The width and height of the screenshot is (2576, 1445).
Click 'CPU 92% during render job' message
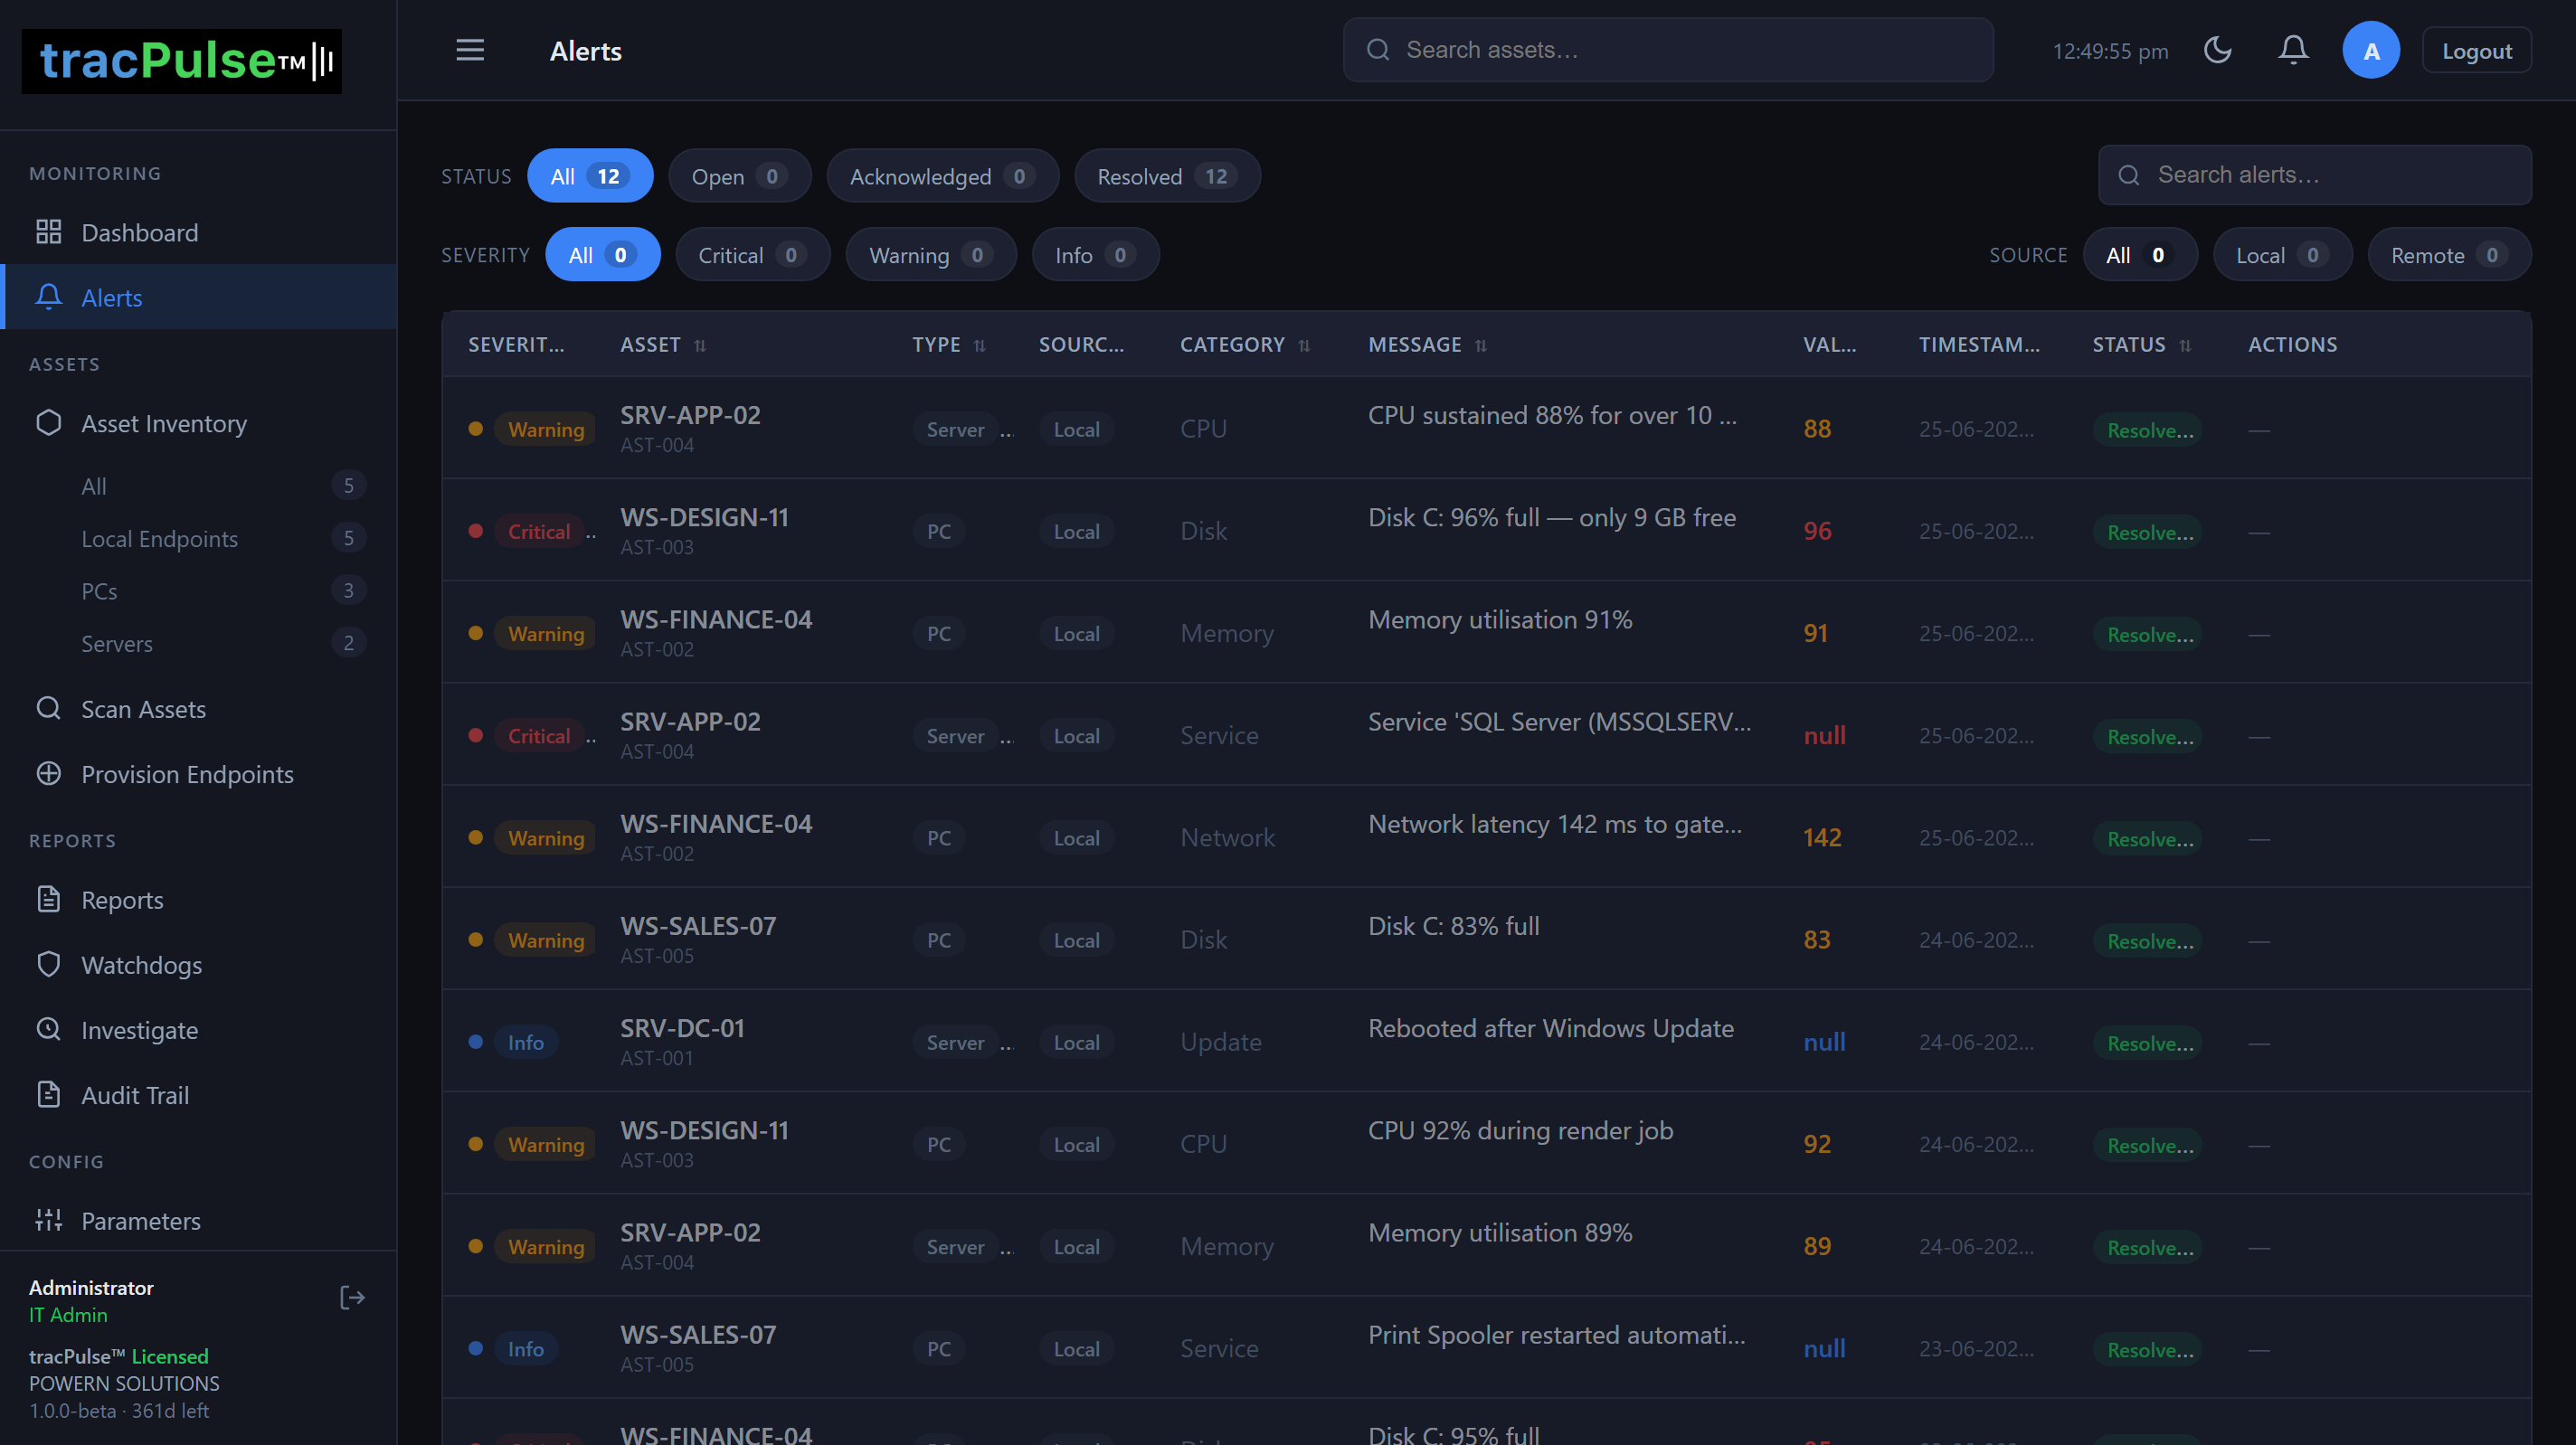click(1520, 1130)
